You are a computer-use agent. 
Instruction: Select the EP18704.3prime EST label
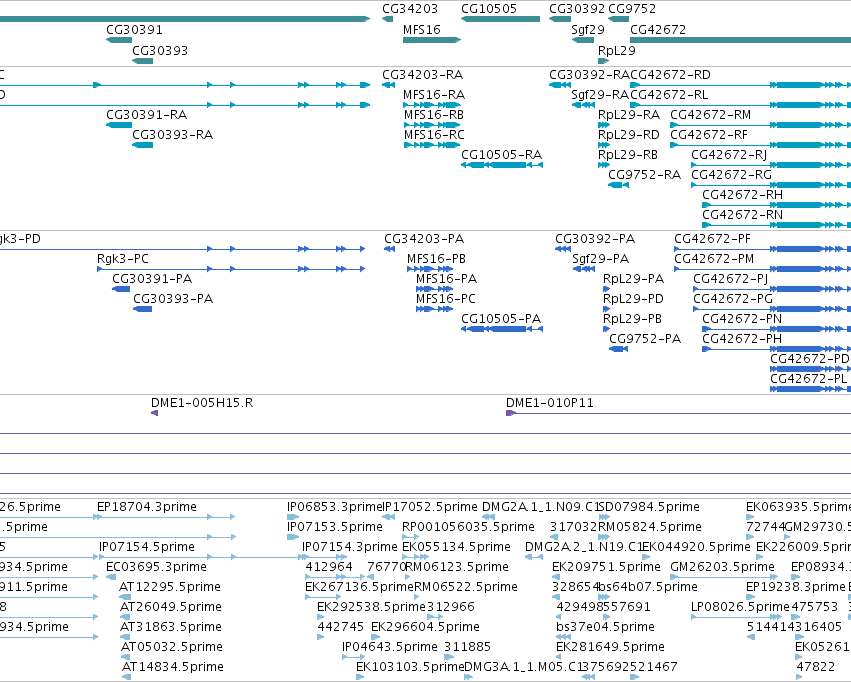147,507
